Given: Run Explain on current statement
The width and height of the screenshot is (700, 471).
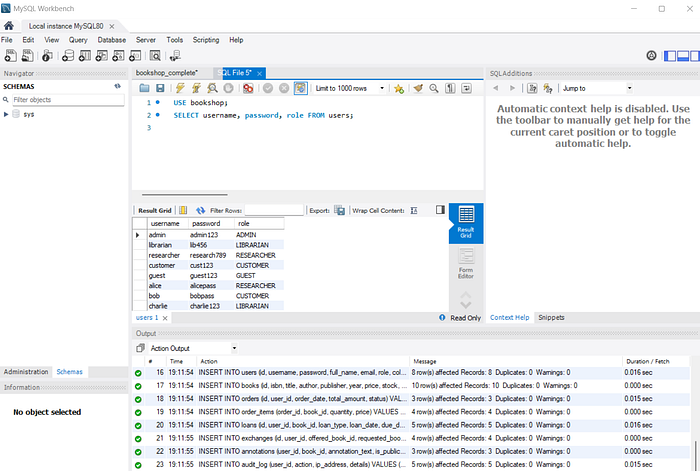Looking at the screenshot, I should pyautogui.click(x=212, y=88).
